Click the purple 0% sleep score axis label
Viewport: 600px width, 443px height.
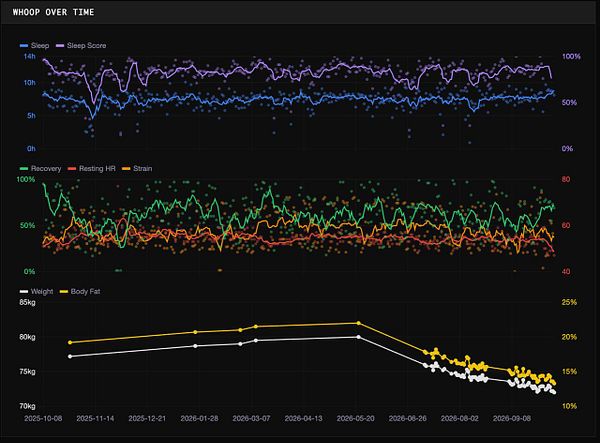pyautogui.click(x=567, y=148)
